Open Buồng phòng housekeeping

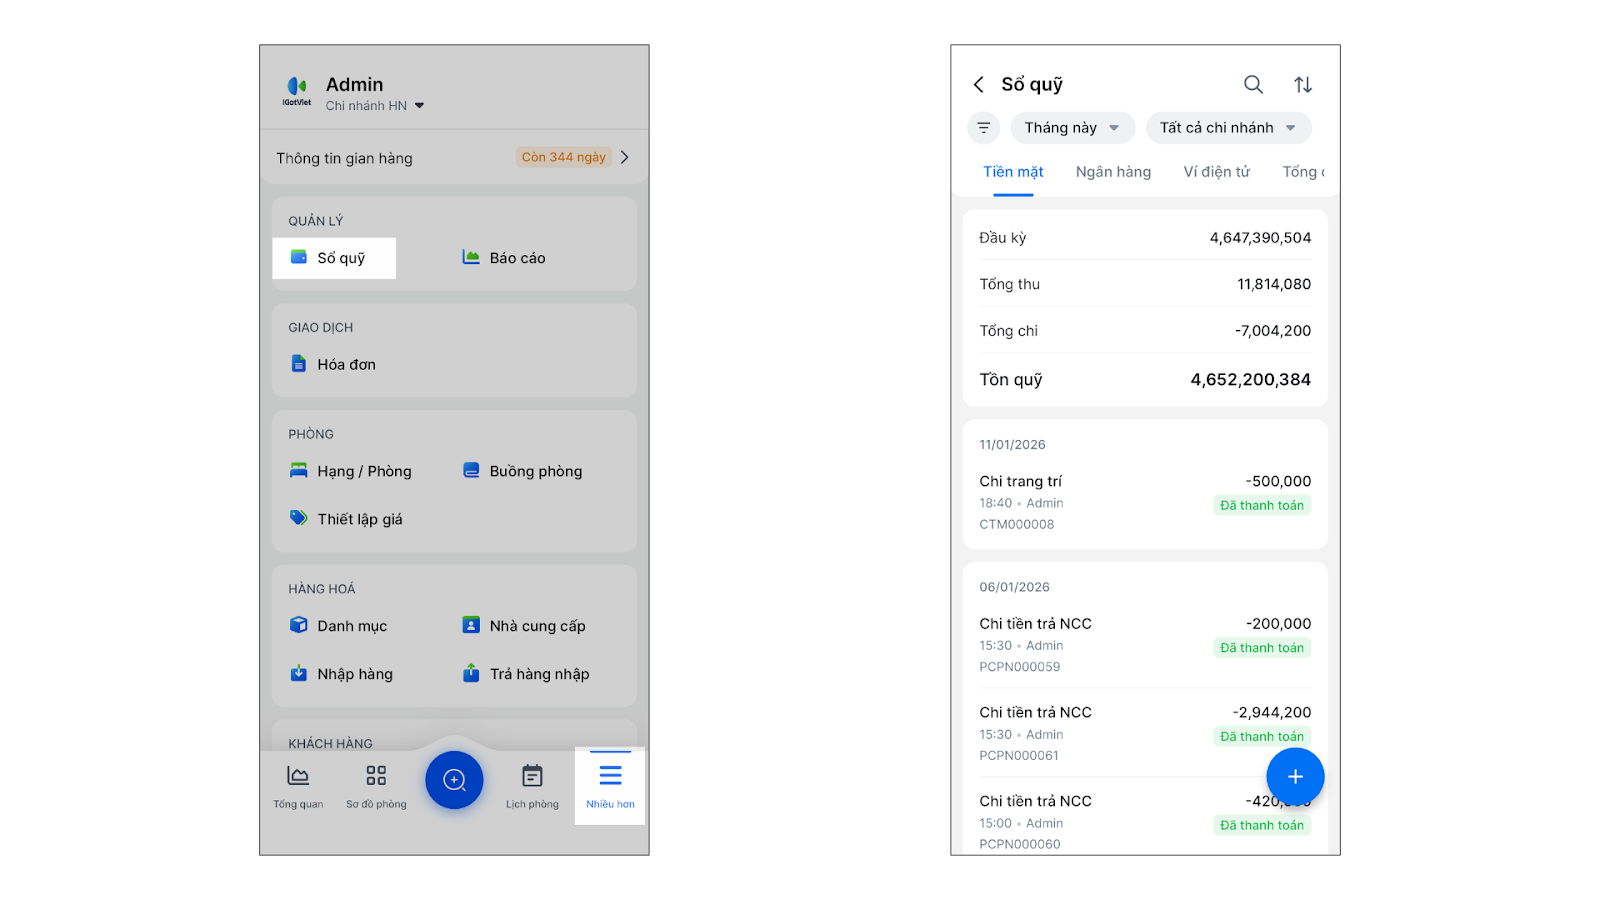click(x=522, y=471)
